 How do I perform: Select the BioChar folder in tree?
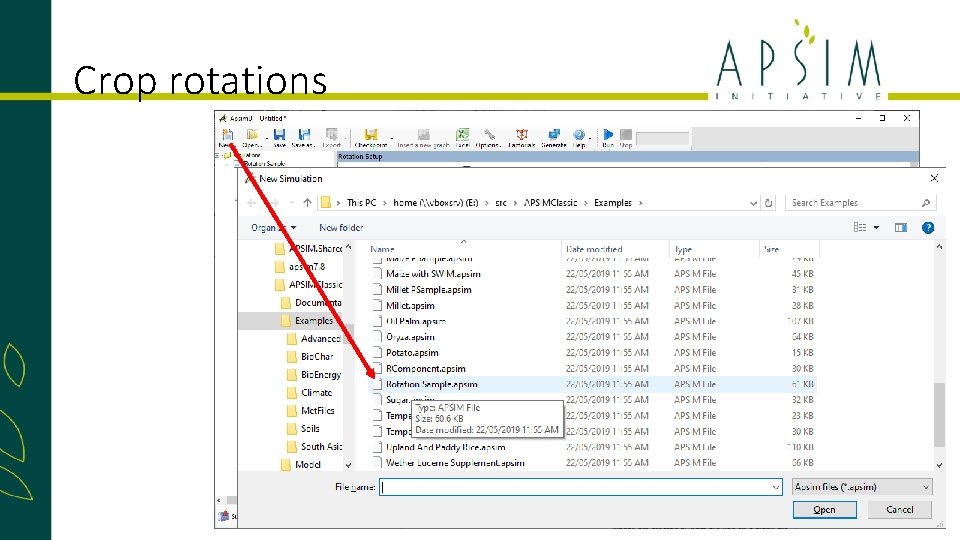pos(317,356)
